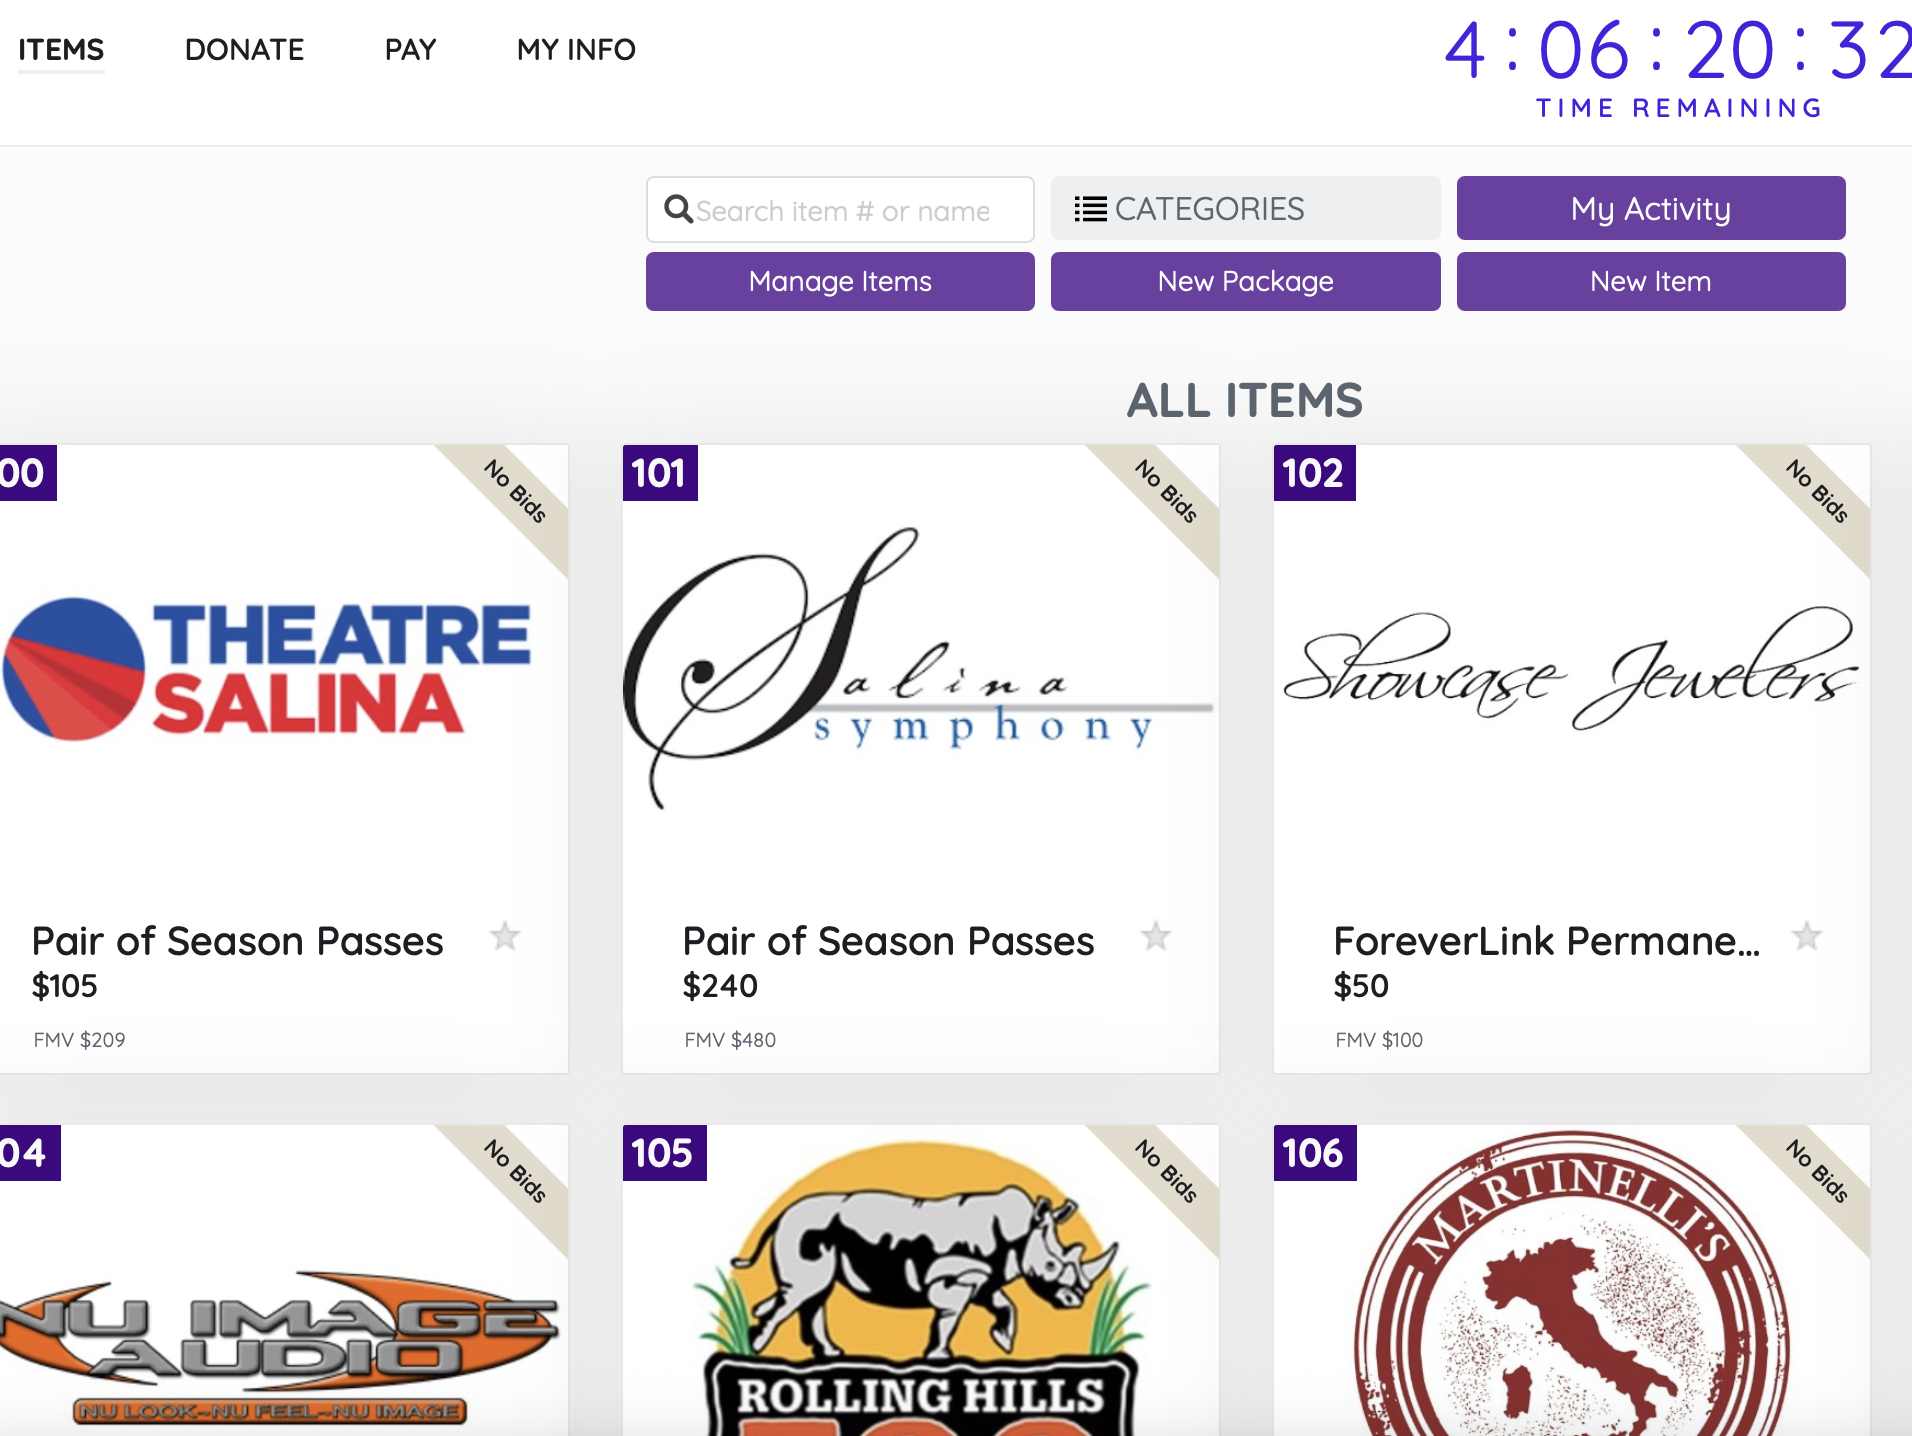Click the magnifier search icon

[678, 209]
